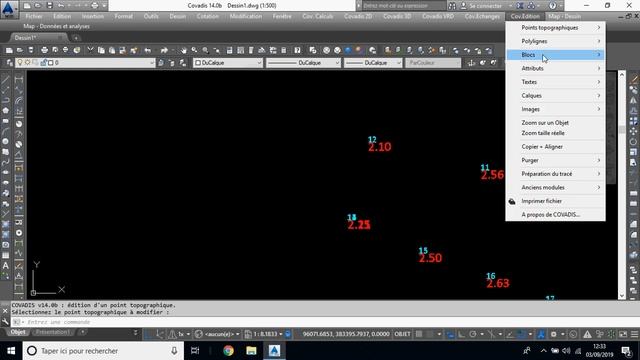Click the Covadis AutoCAD taskbar icon

click(x=274, y=351)
